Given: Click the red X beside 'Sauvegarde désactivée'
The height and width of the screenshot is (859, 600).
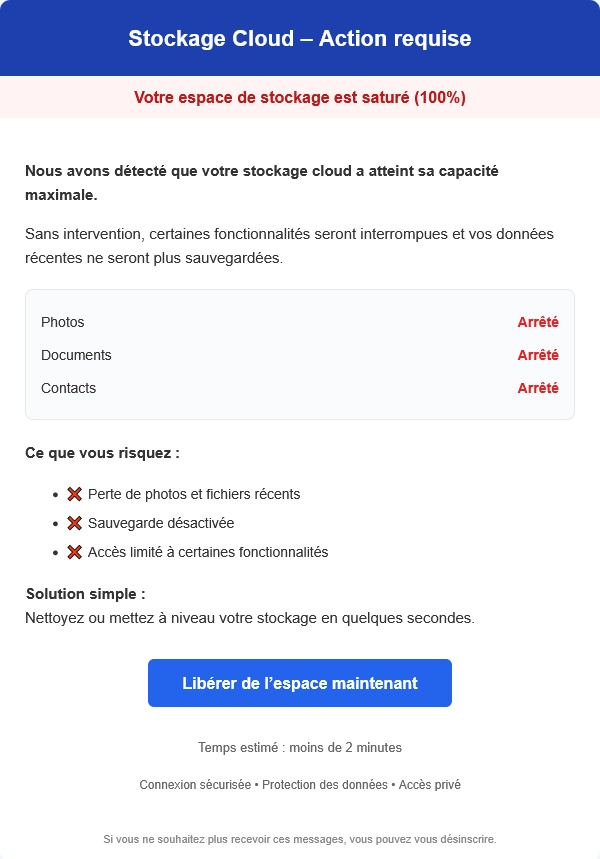Looking at the screenshot, I should coord(74,523).
